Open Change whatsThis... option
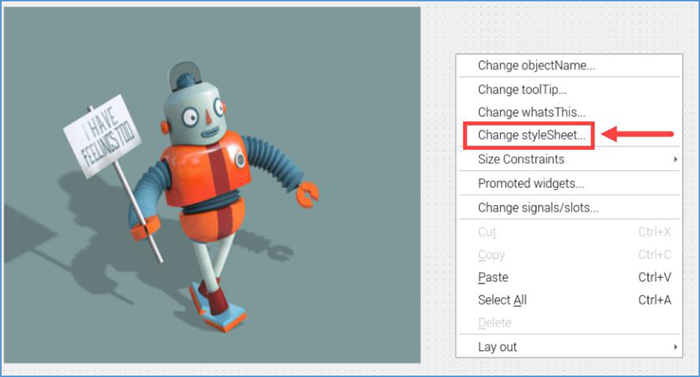 [x=569, y=112]
